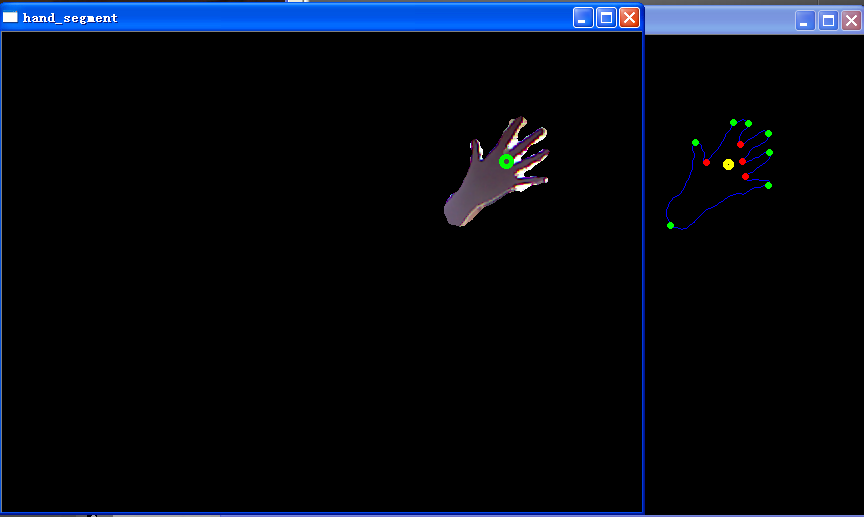Minimize the hand_segment window
The image size is (864, 517).
[x=583, y=18]
